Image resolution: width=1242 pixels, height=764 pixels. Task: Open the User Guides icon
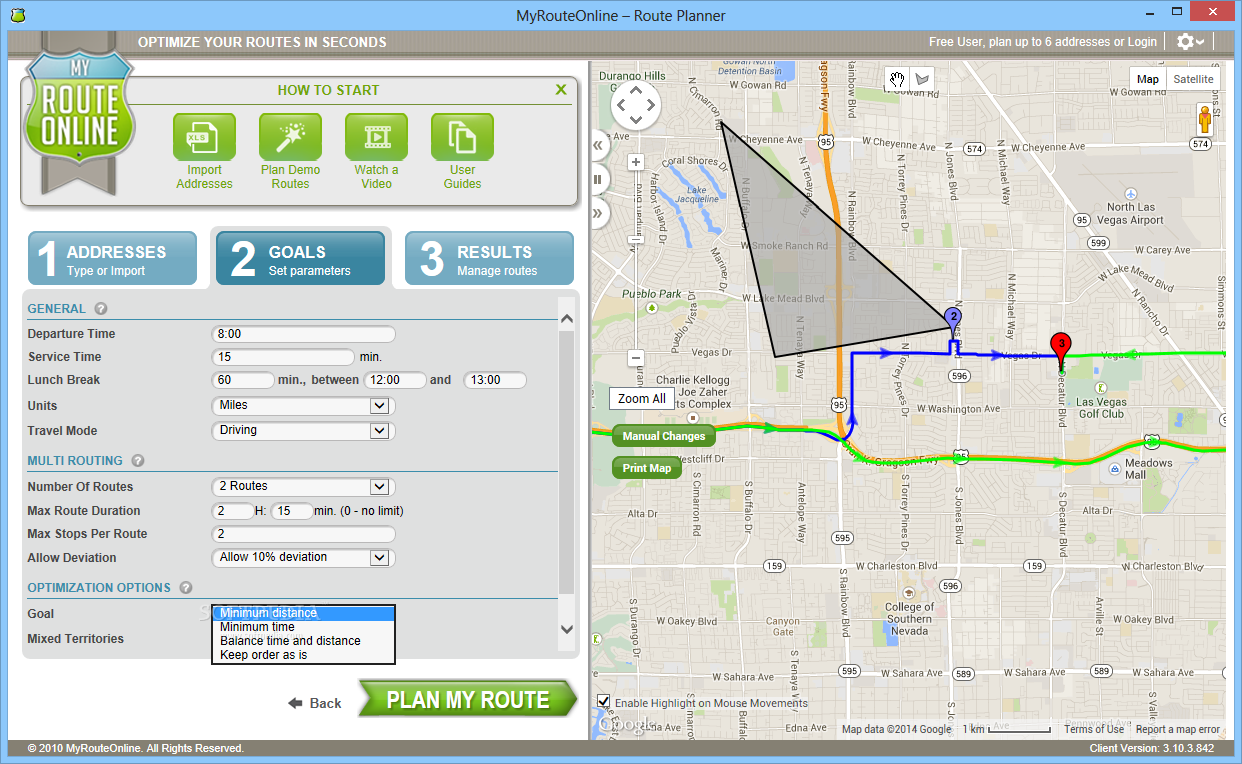tap(462, 137)
